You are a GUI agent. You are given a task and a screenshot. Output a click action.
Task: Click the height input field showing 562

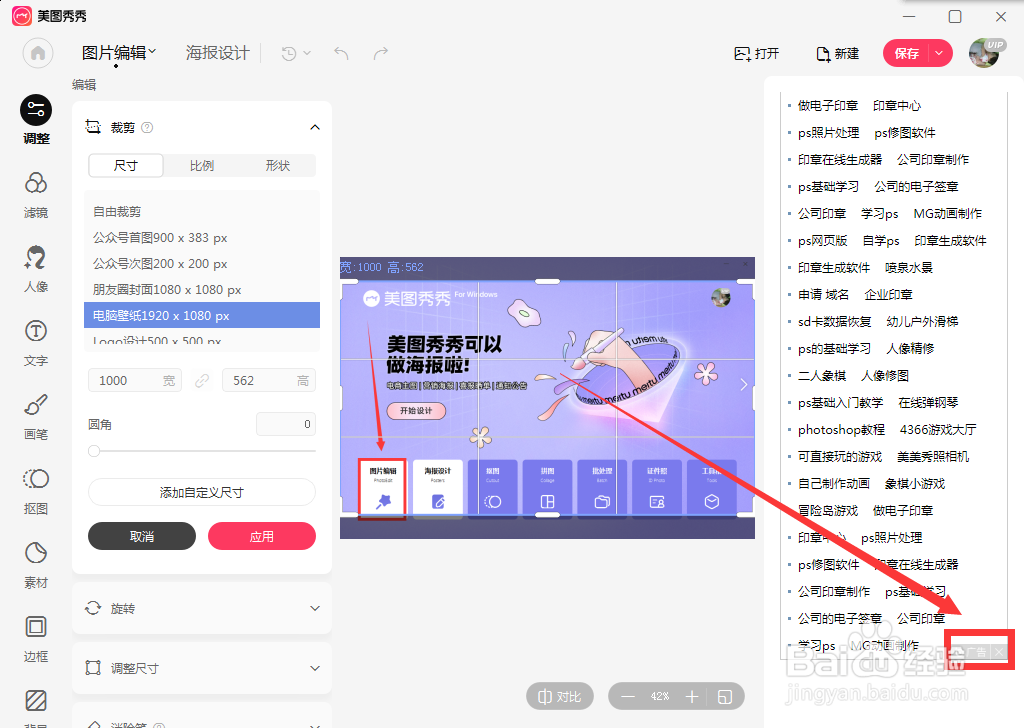(269, 381)
